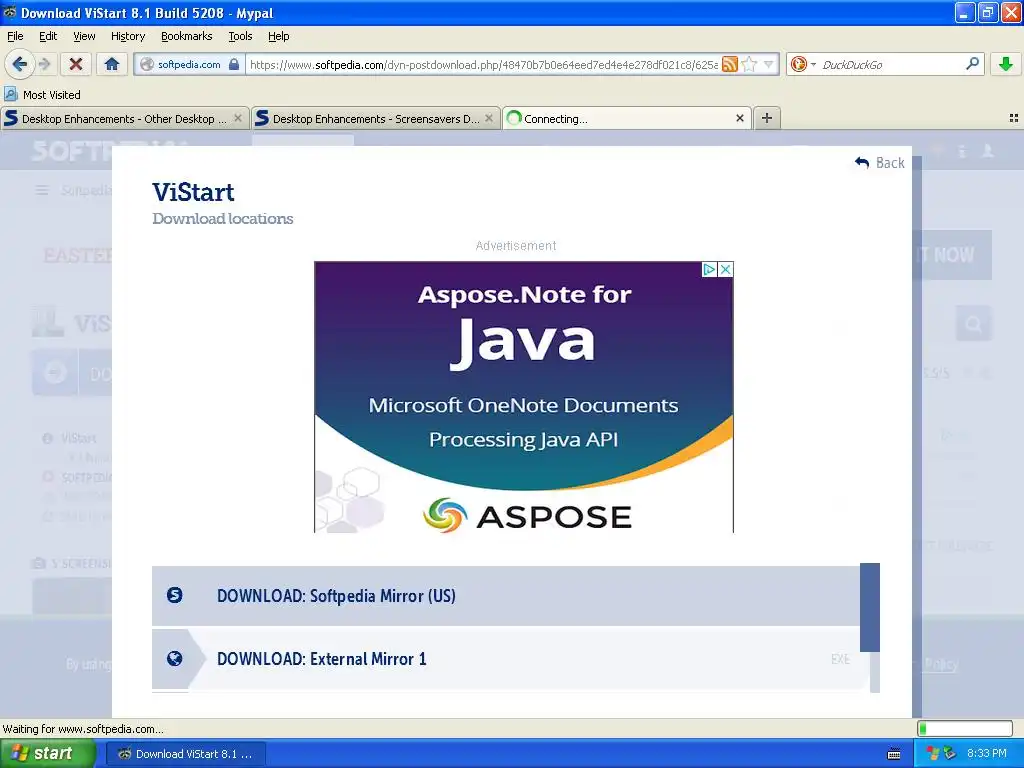Click the RSS feed icon in address bar
The width and height of the screenshot is (1024, 768).
pyautogui.click(x=729, y=64)
